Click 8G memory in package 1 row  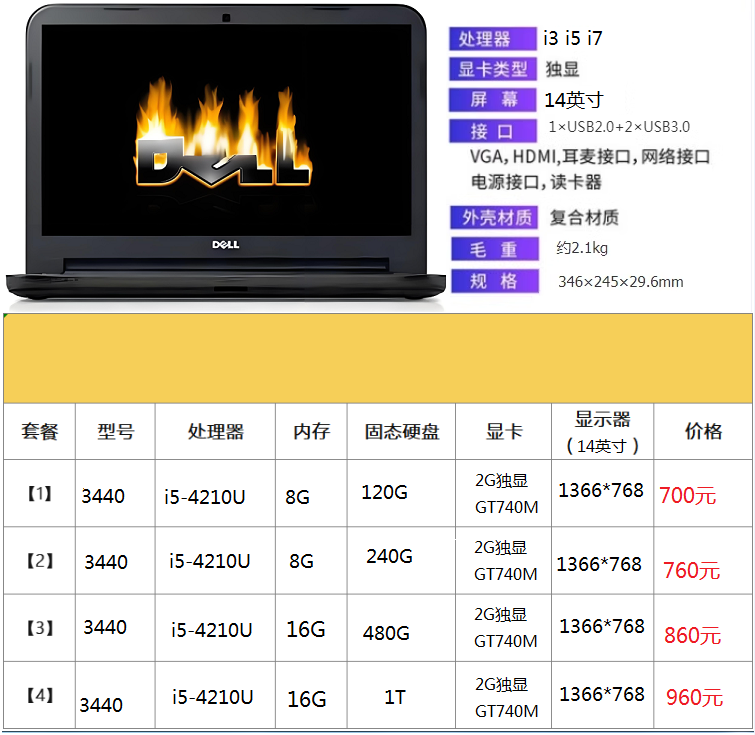tap(297, 497)
